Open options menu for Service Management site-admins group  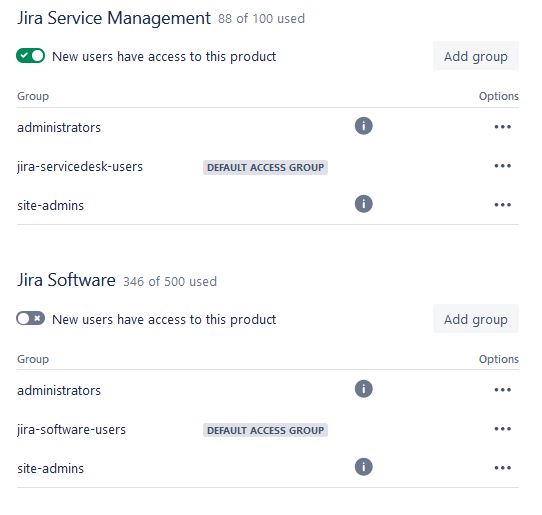point(502,205)
